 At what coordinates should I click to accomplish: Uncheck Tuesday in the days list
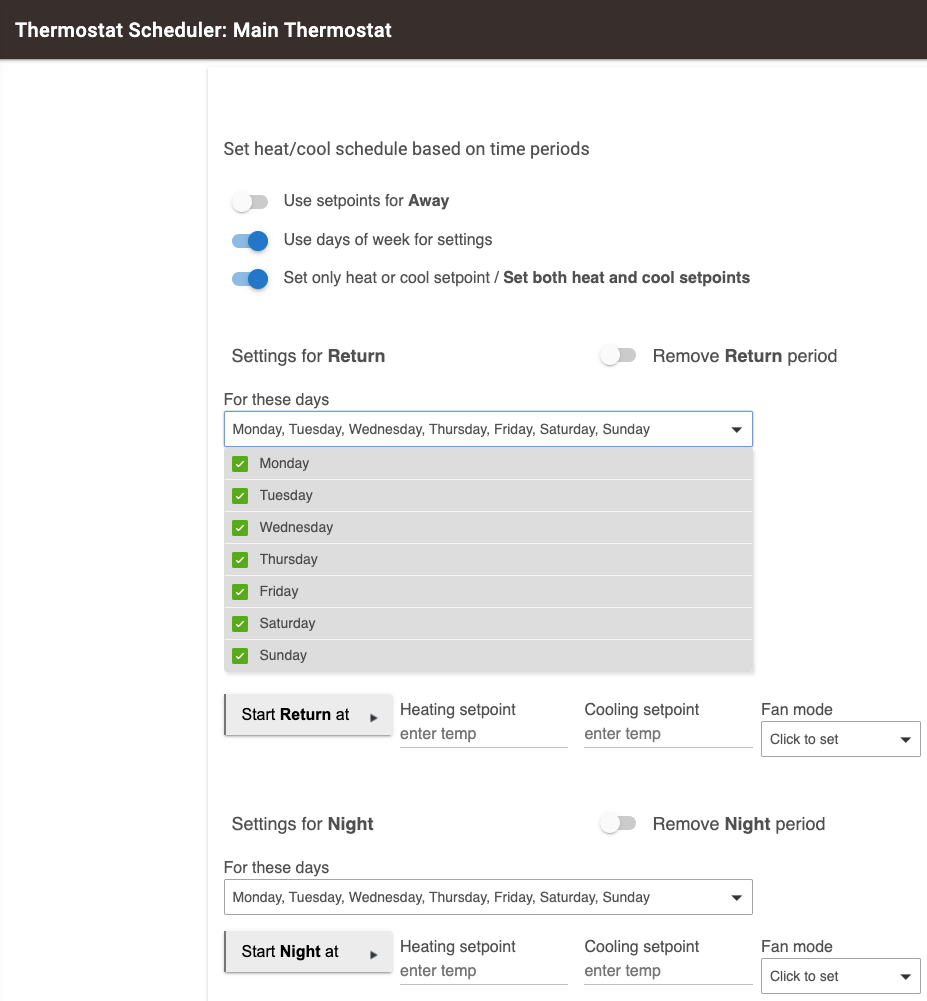240,496
